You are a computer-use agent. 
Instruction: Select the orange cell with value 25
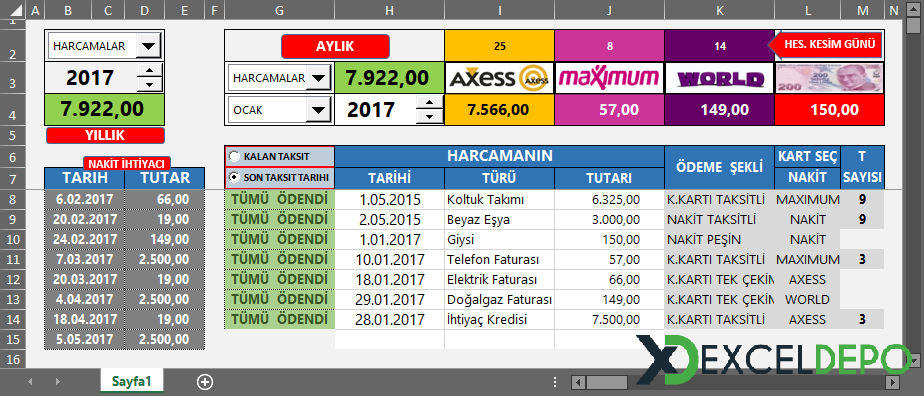pyautogui.click(x=499, y=46)
